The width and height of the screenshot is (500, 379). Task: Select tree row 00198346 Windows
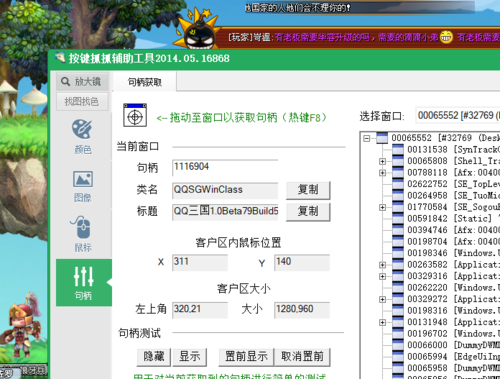tap(453, 253)
